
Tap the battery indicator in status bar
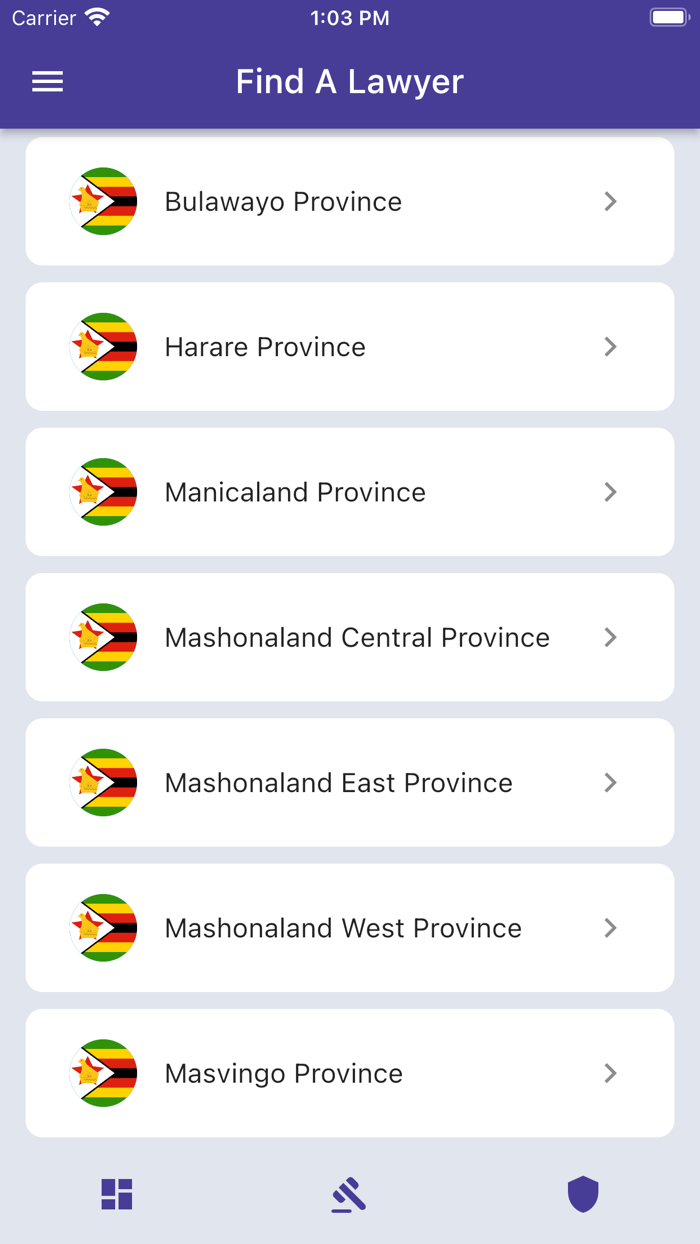pyautogui.click(x=668, y=18)
